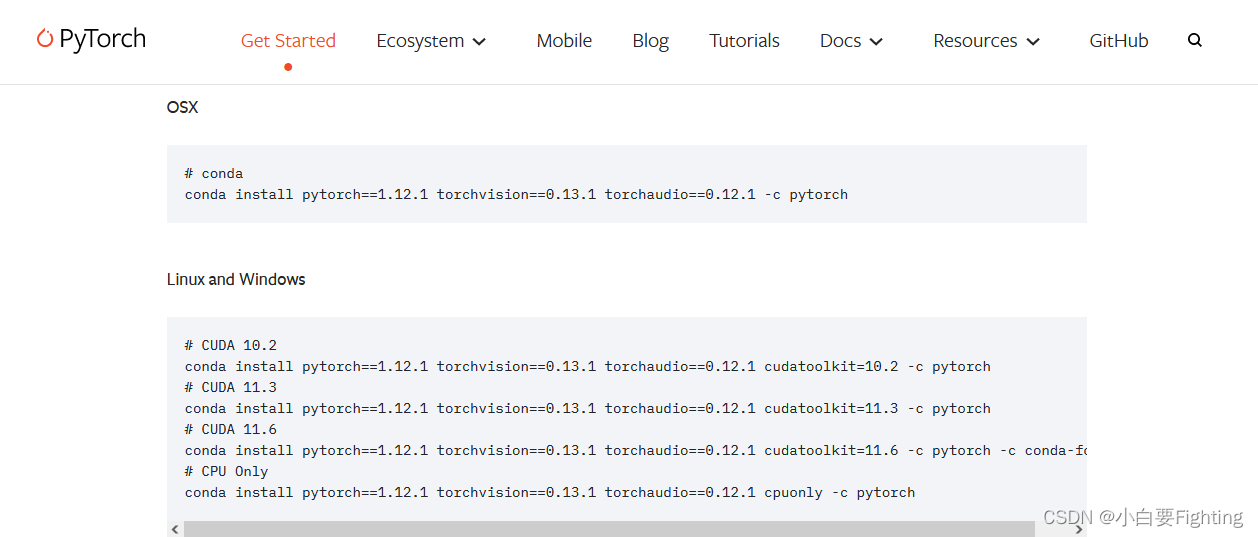The height and width of the screenshot is (537, 1258).
Task: Open the Blog link
Action: coord(650,41)
